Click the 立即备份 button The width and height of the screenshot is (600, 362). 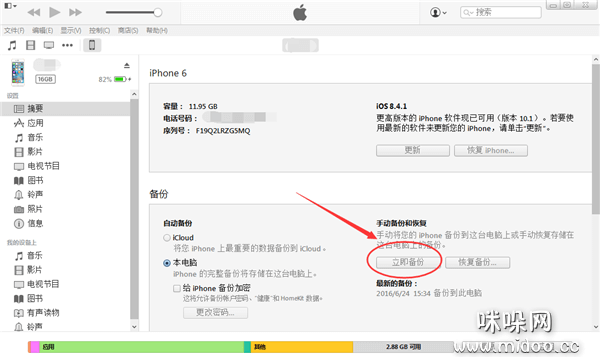click(408, 263)
